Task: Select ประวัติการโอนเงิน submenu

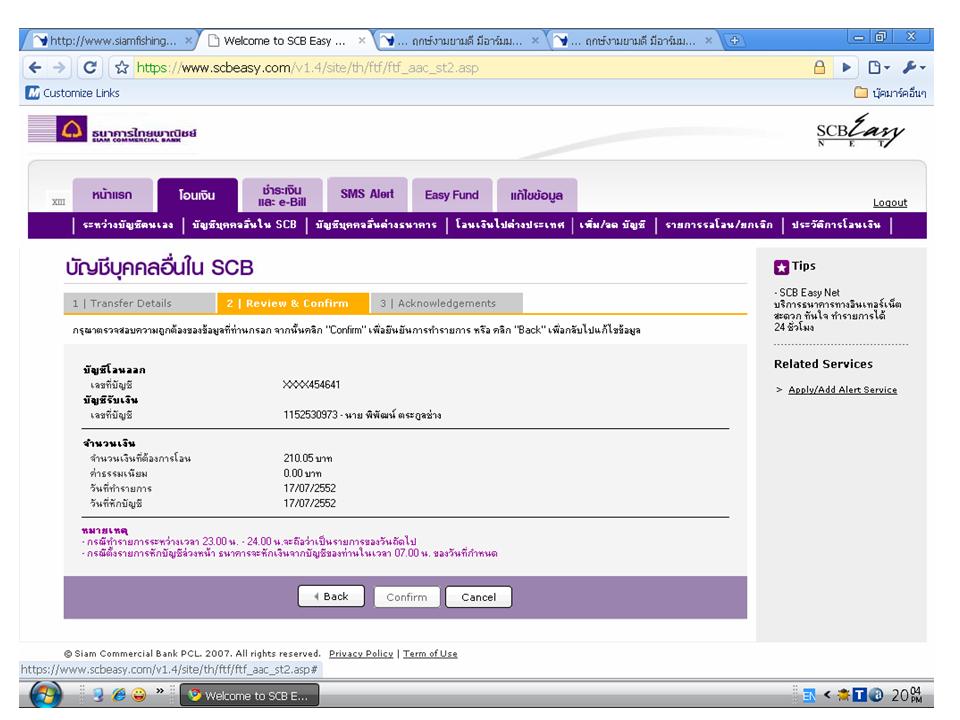Action: point(836,225)
